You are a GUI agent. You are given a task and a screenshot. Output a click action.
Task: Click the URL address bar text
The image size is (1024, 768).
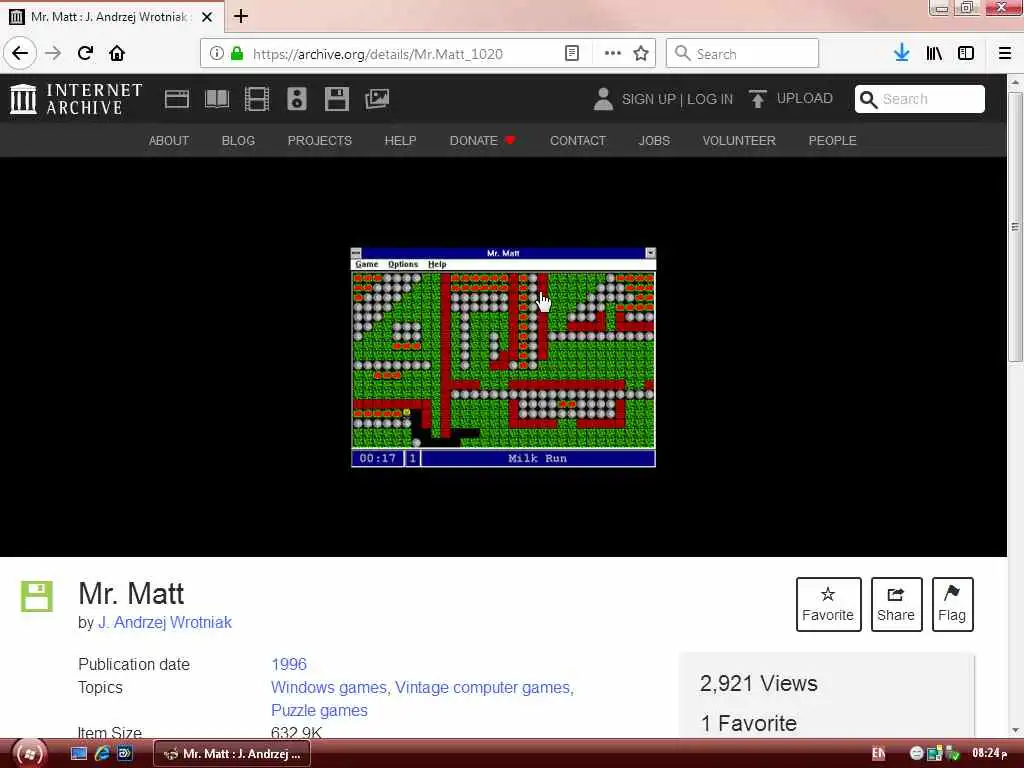point(377,54)
